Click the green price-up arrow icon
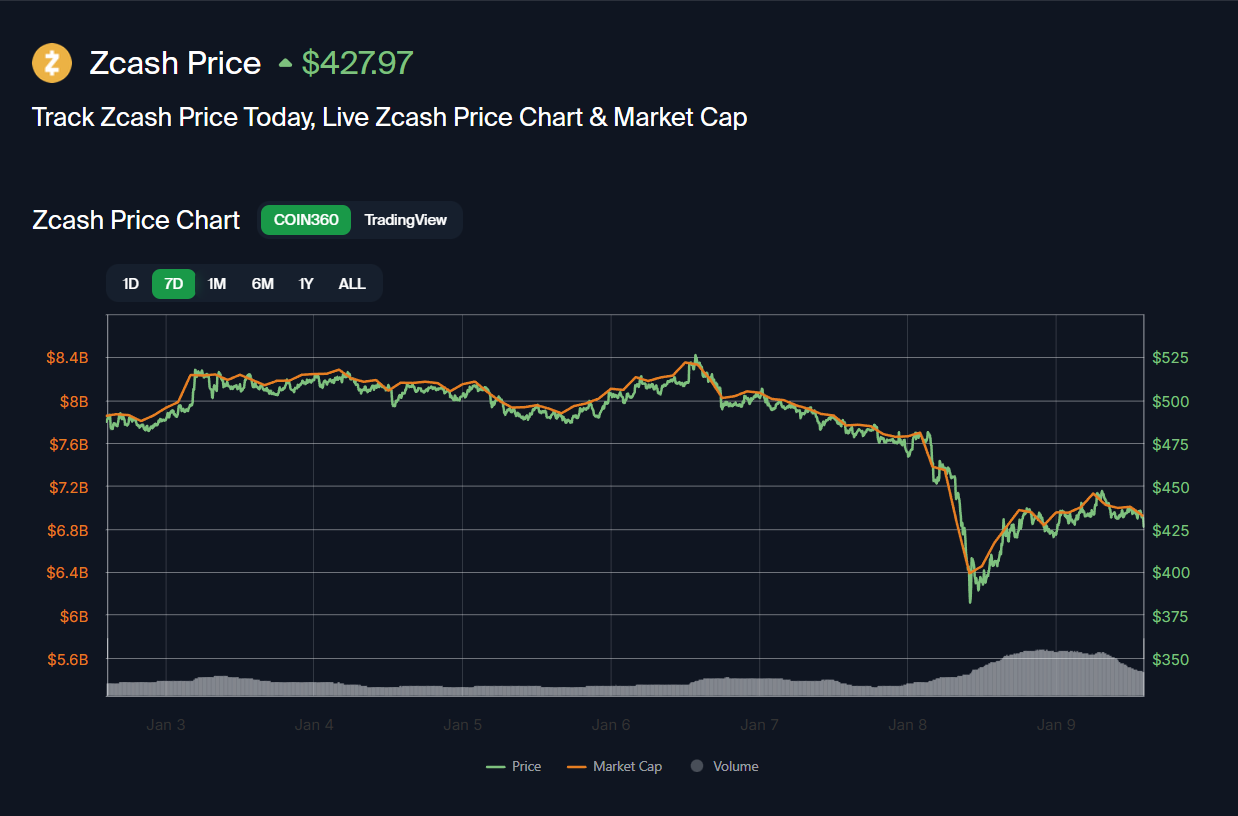The width and height of the screenshot is (1238, 816). (x=285, y=63)
